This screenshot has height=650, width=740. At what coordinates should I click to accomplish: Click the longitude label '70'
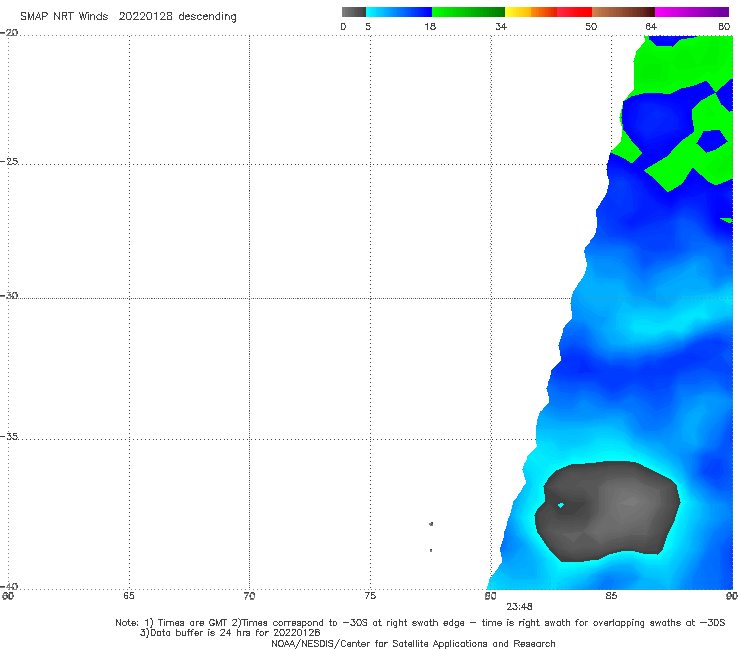[x=249, y=596]
